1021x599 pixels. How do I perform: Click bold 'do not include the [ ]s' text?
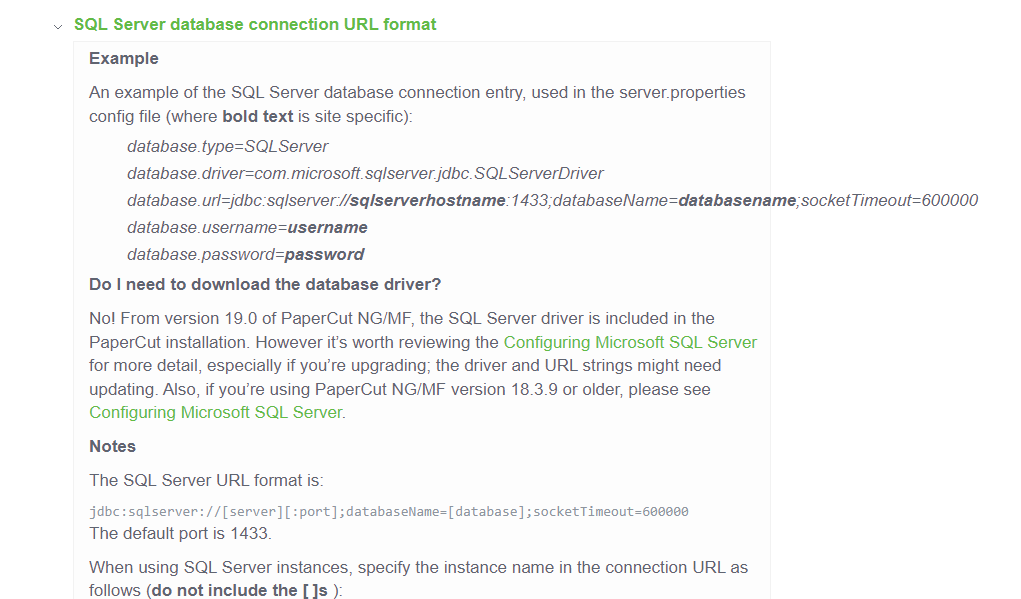(x=239, y=591)
